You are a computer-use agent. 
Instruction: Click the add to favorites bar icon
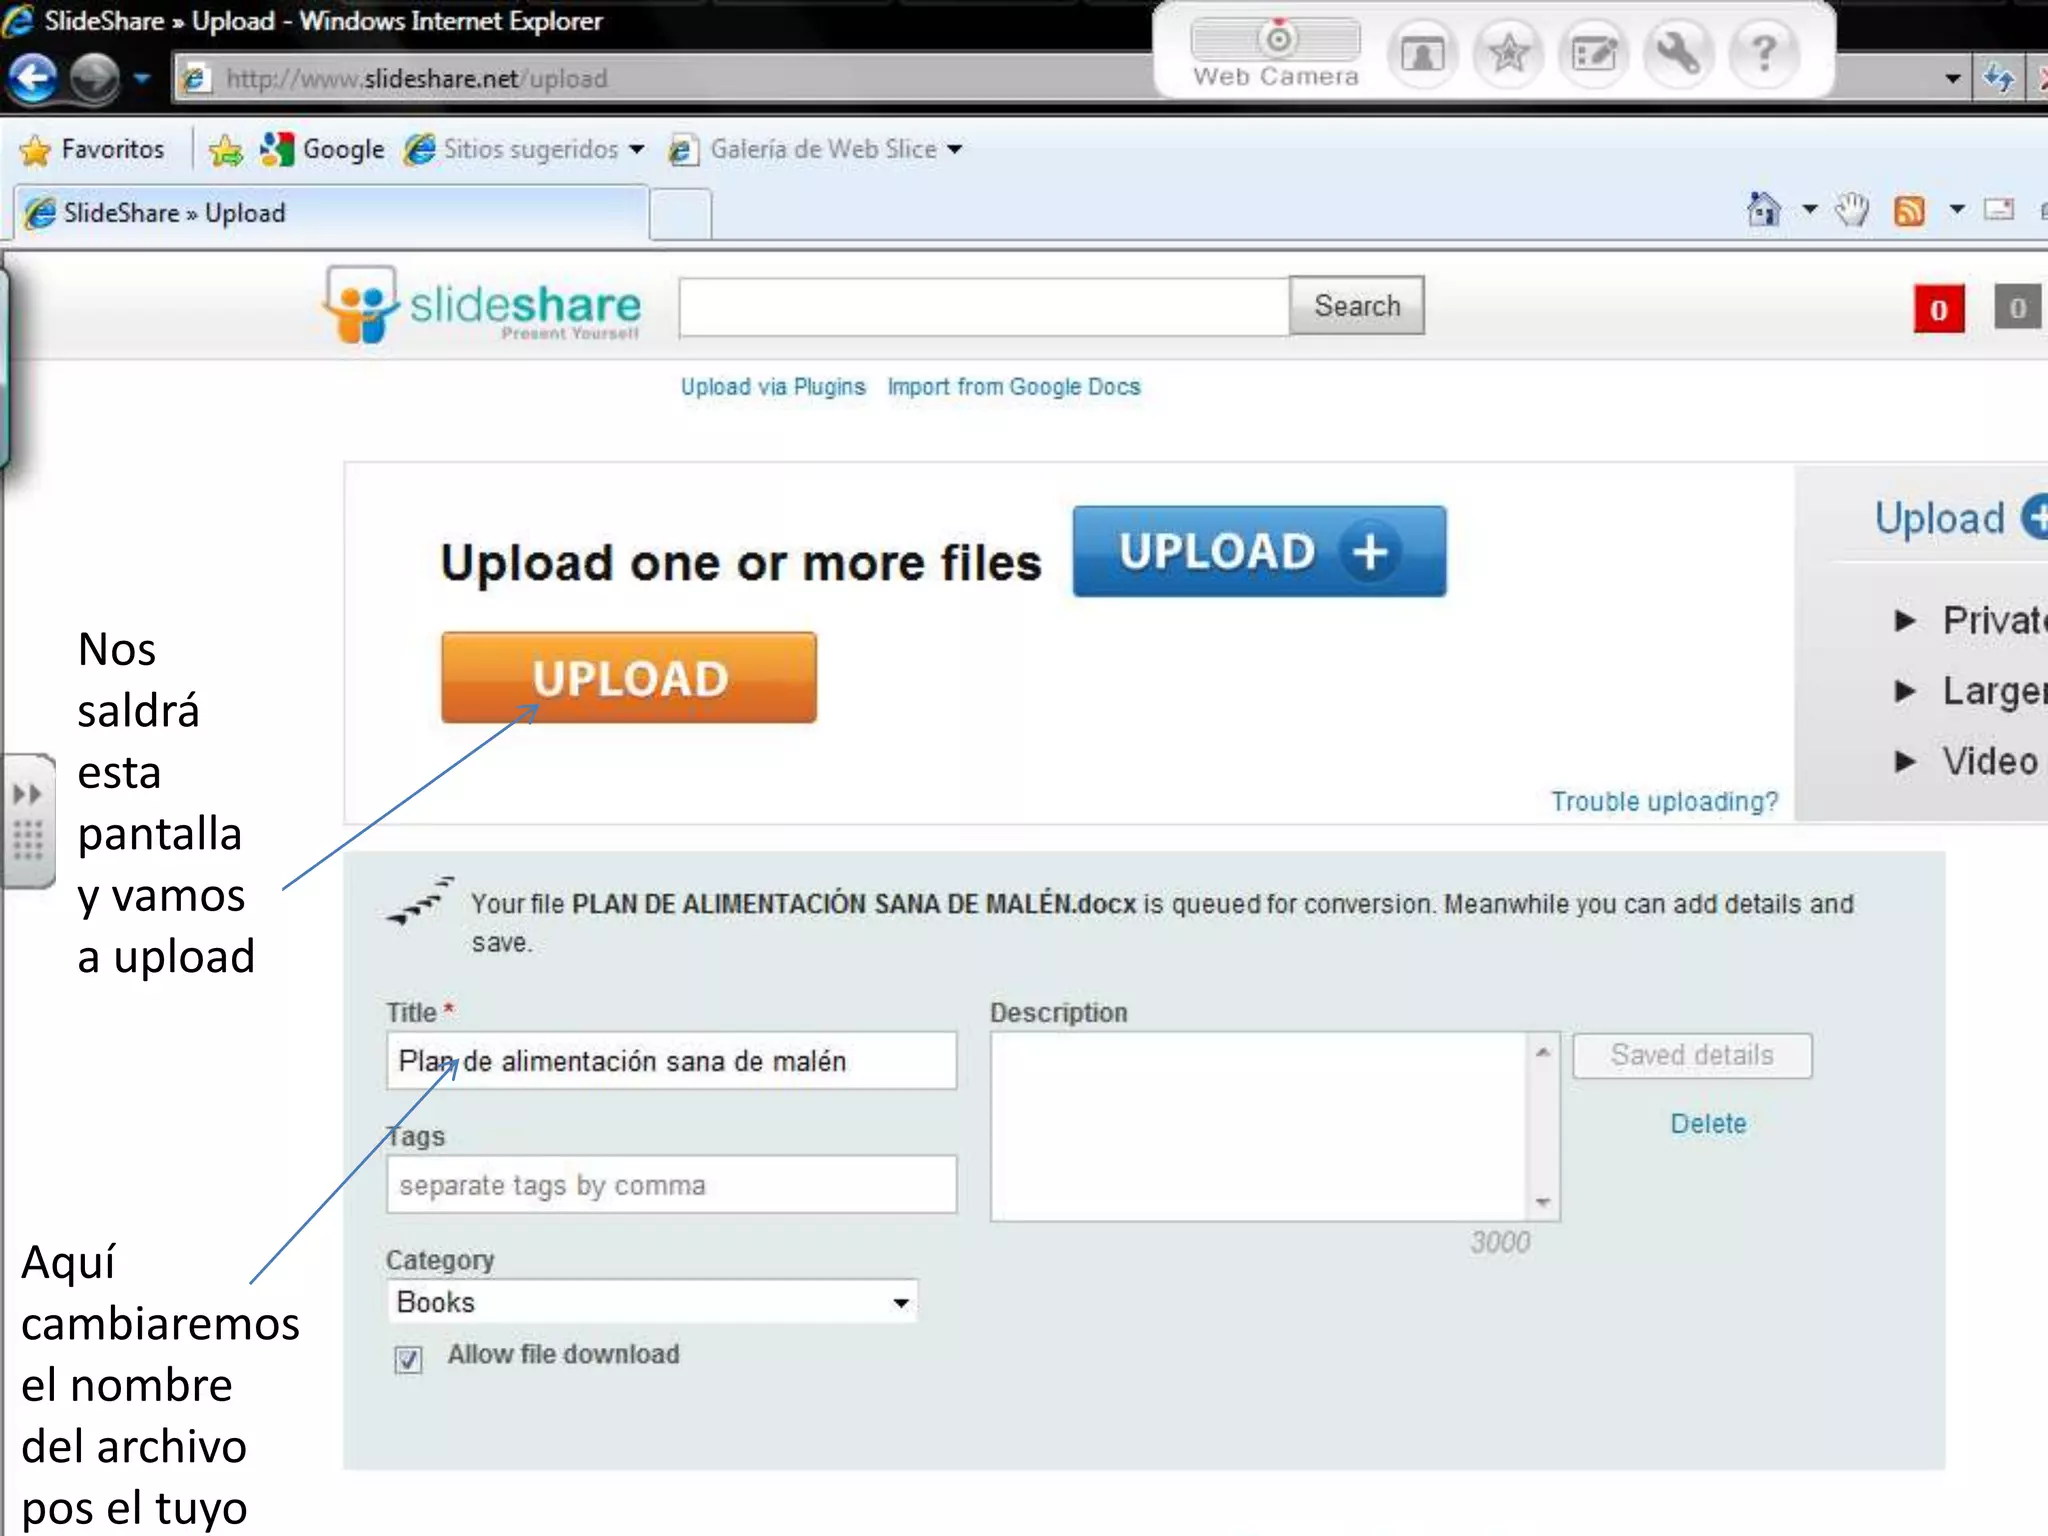[226, 150]
